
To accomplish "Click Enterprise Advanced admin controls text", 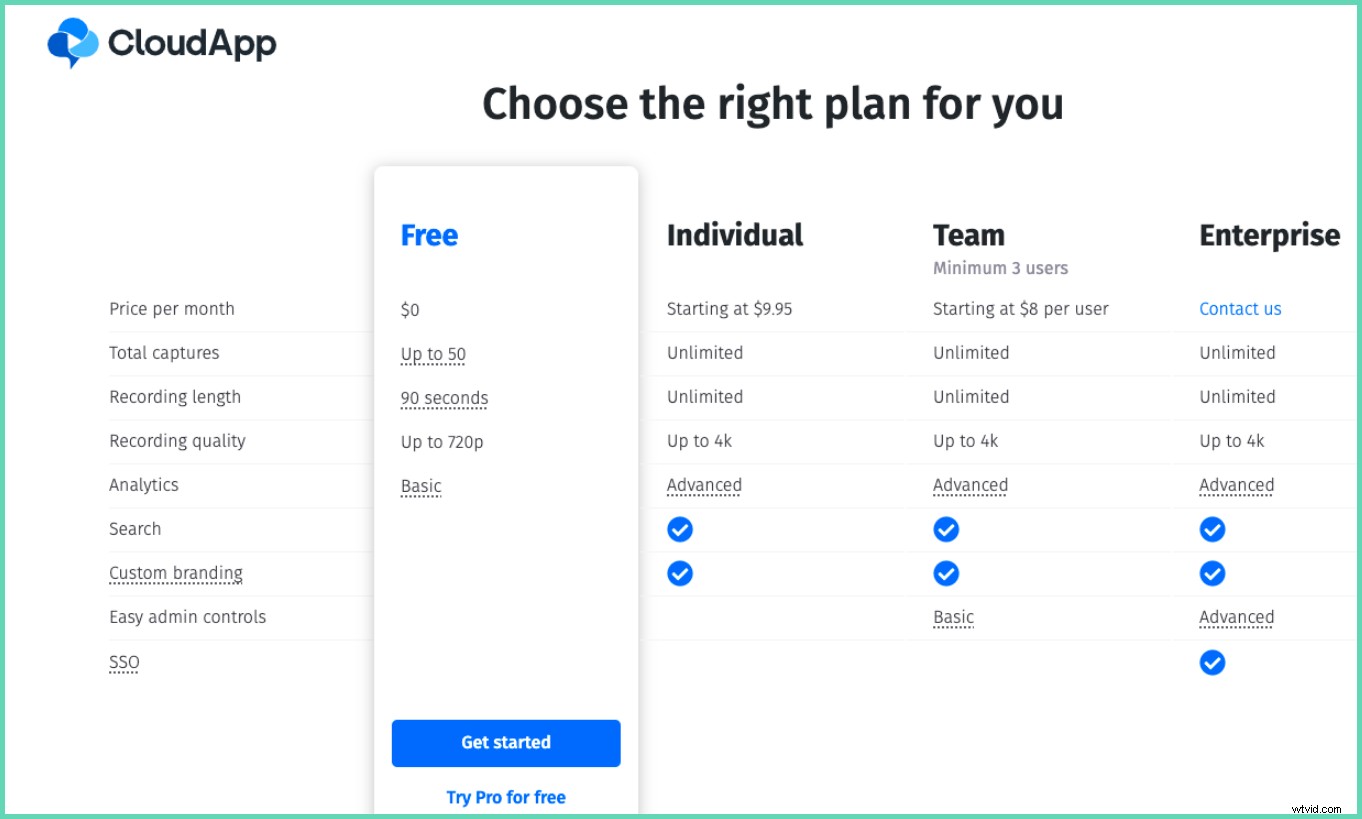I will pos(1236,617).
